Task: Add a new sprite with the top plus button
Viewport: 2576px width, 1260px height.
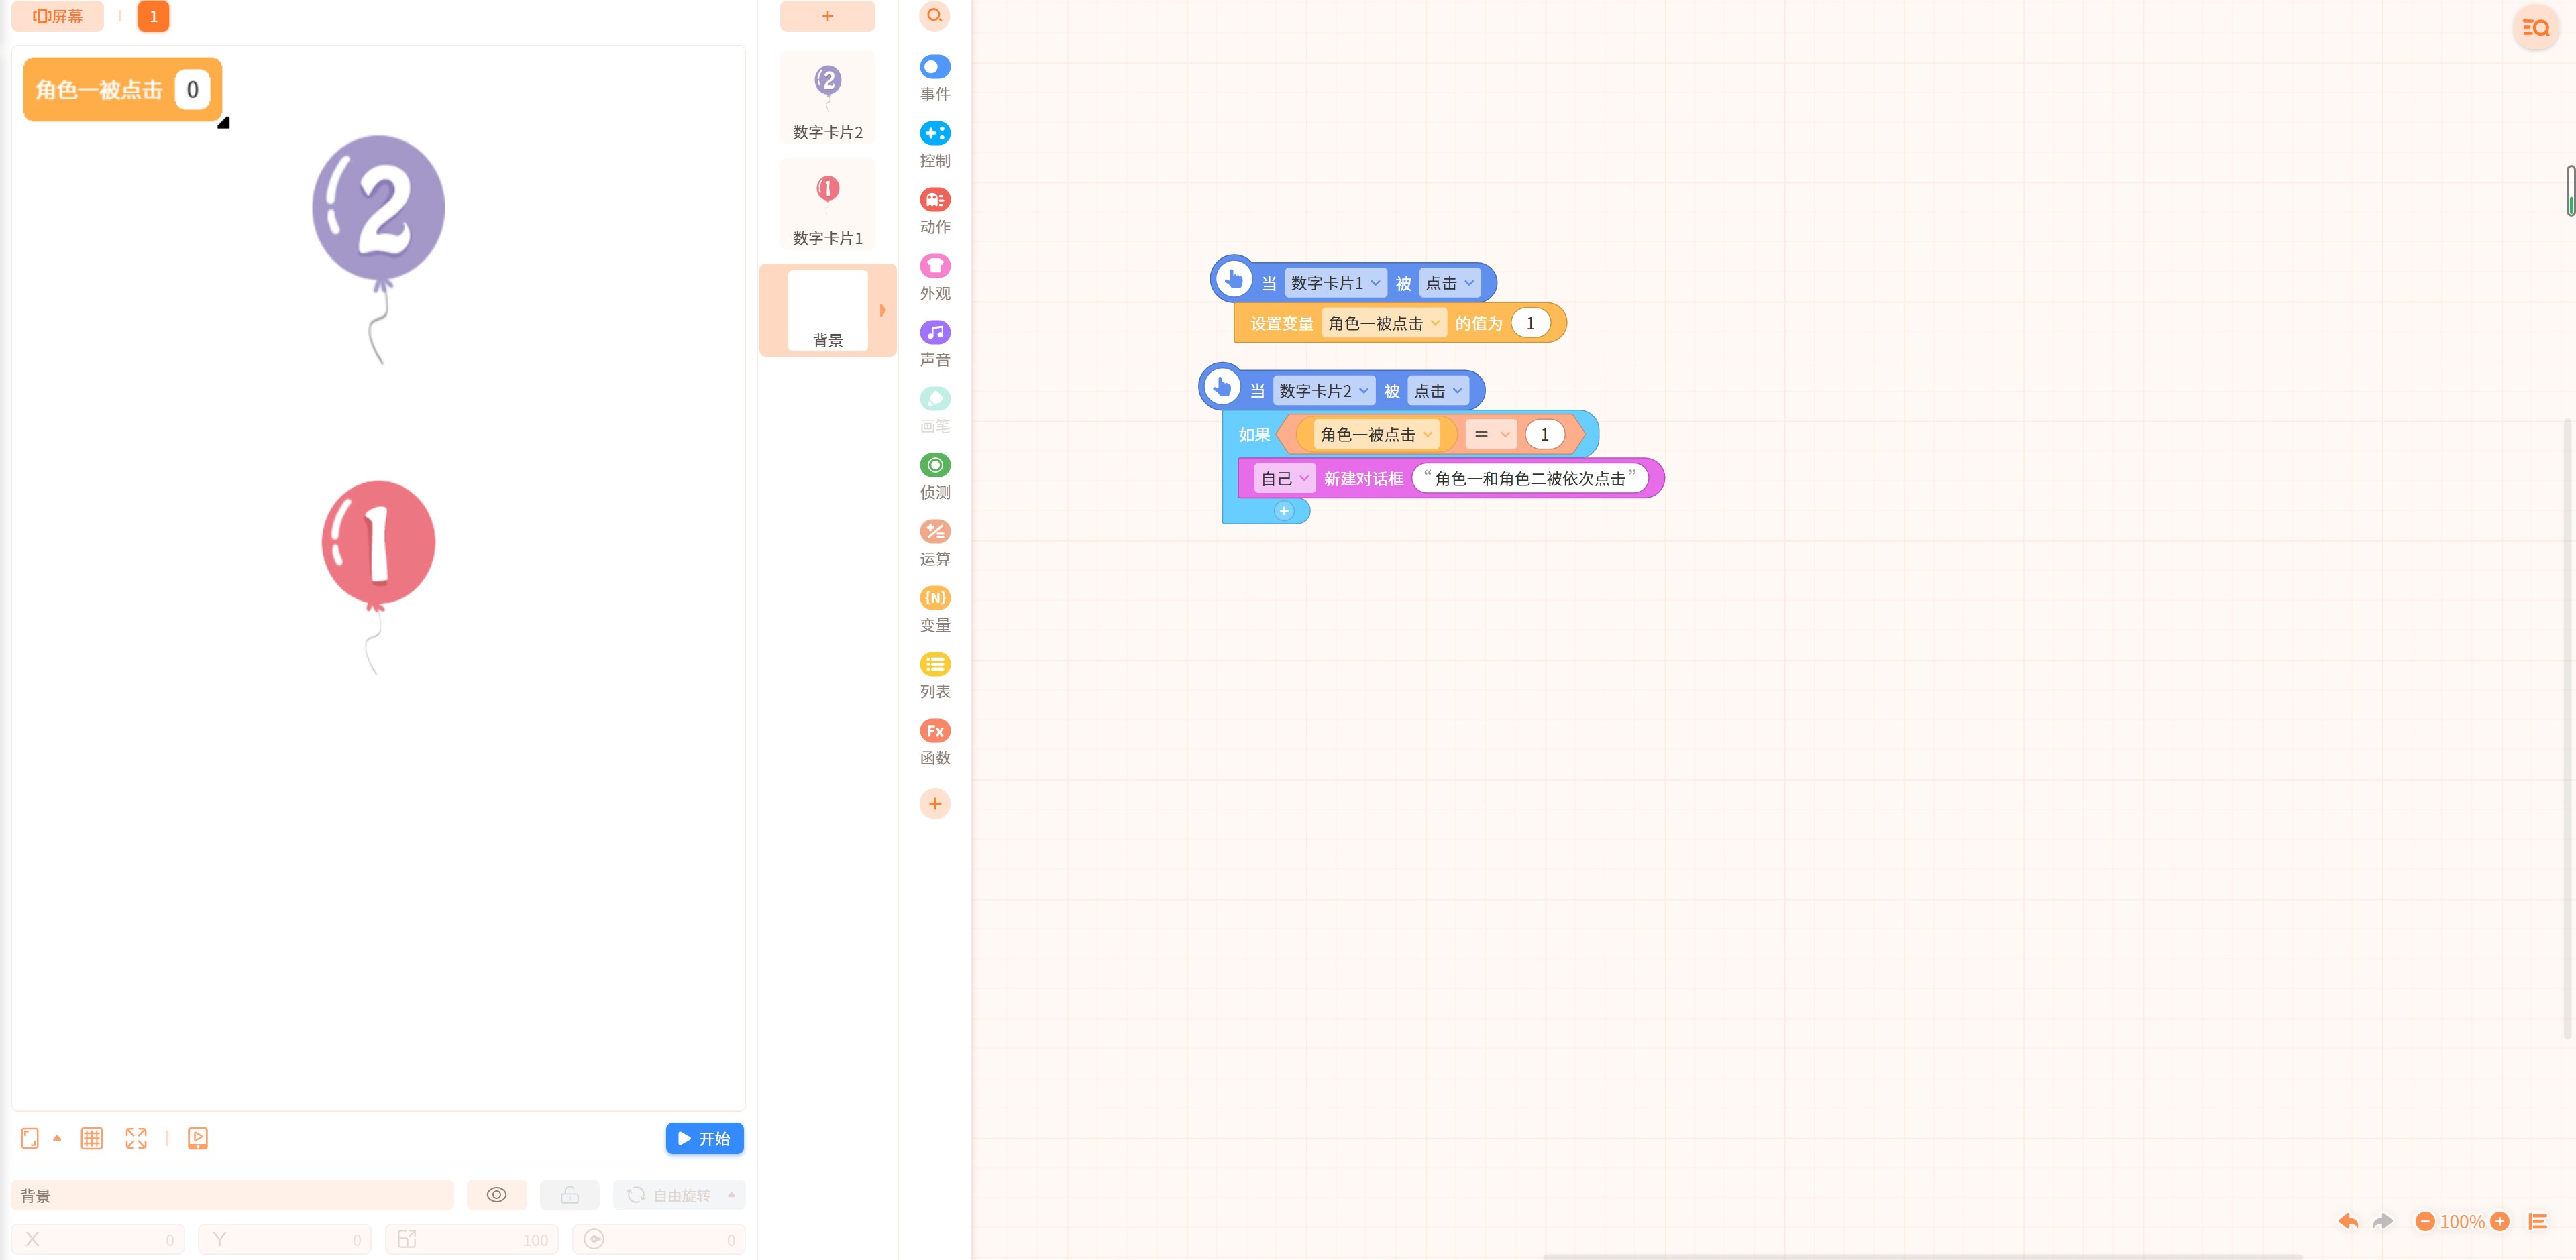Action: pos(827,15)
